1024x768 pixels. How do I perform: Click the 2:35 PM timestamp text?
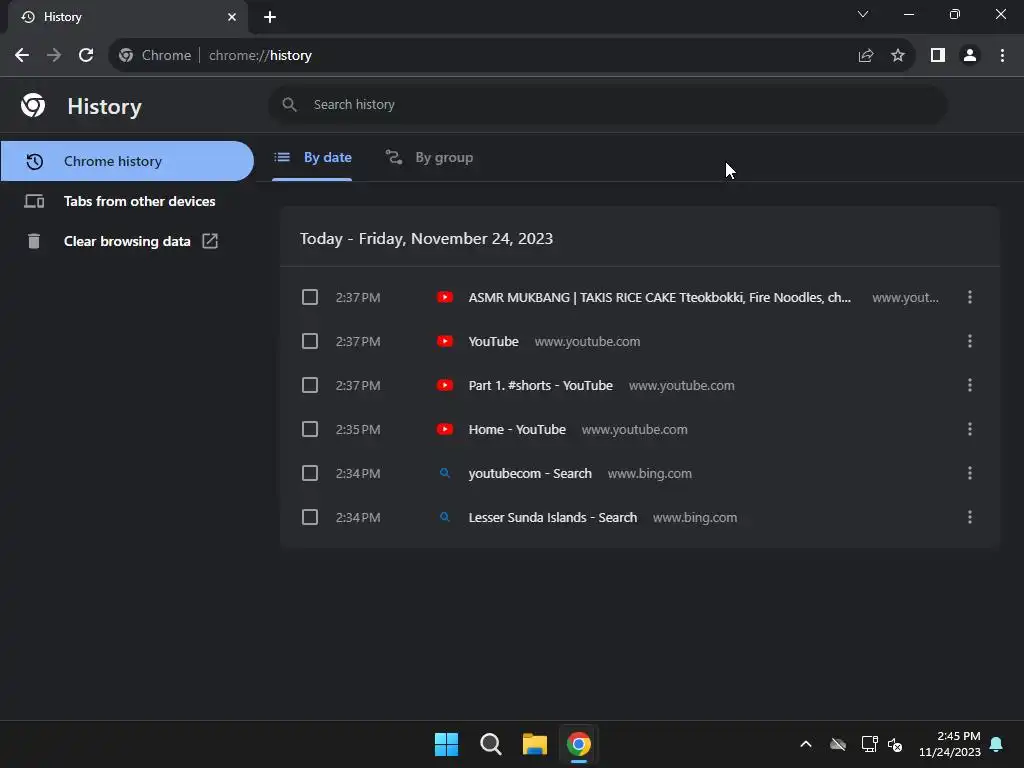pos(358,430)
